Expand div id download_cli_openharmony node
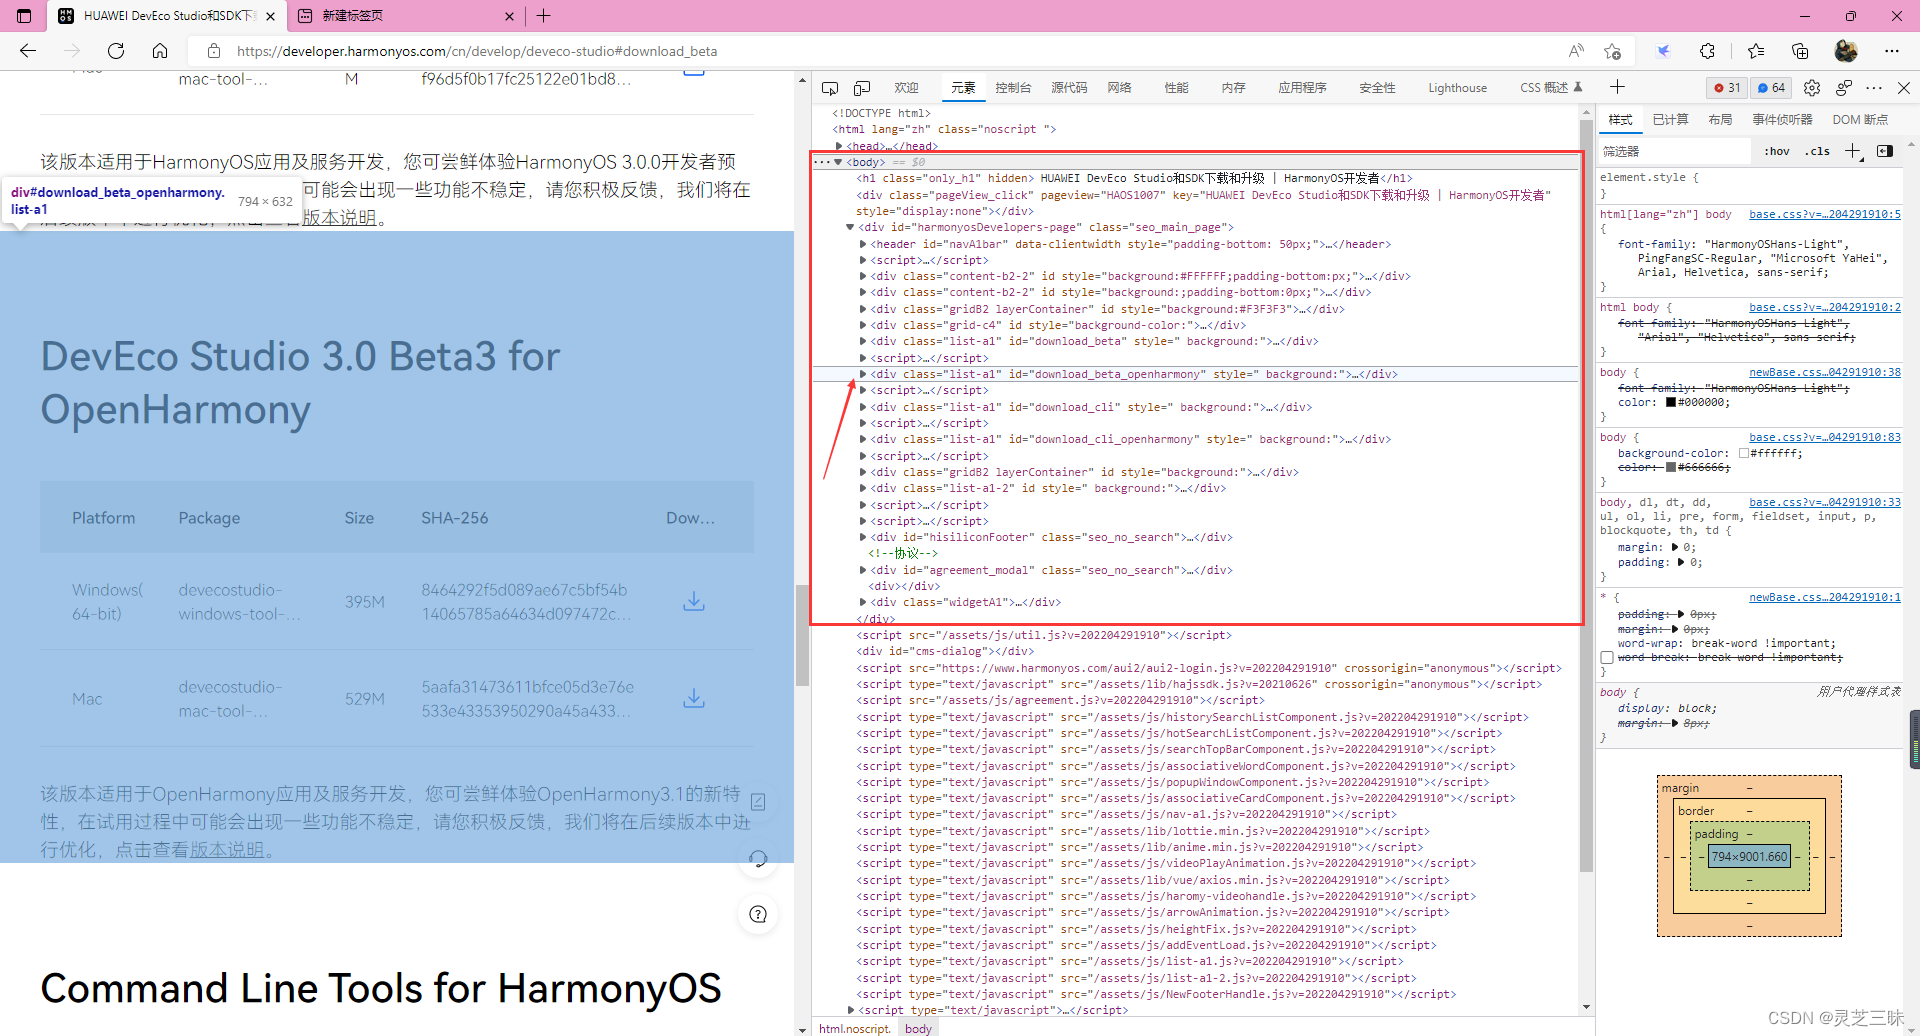This screenshot has height=1036, width=1920. click(863, 439)
